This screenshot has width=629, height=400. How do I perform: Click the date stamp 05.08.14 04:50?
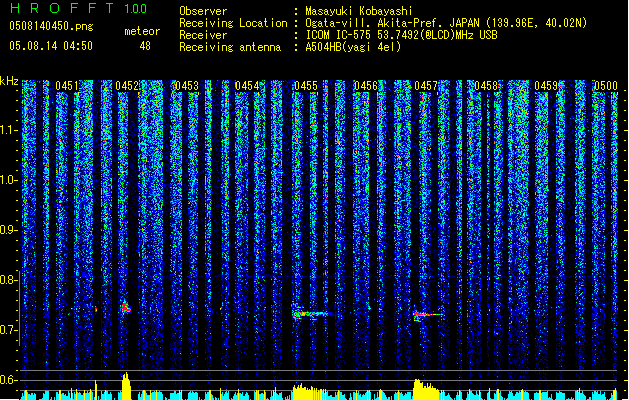(51, 46)
